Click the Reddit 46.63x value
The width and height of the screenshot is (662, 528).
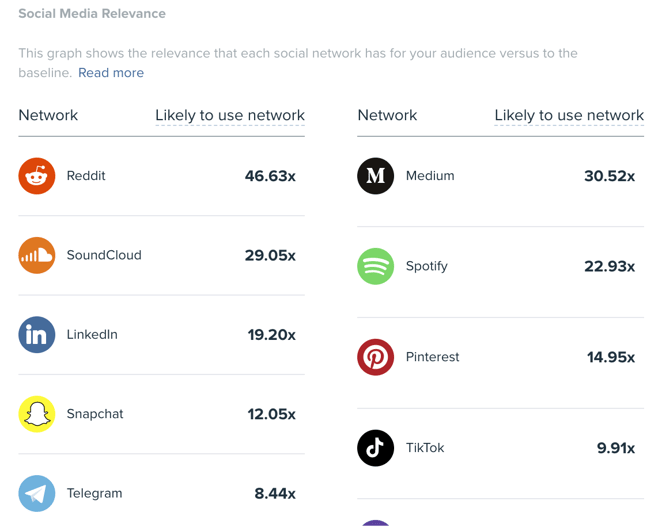270,176
